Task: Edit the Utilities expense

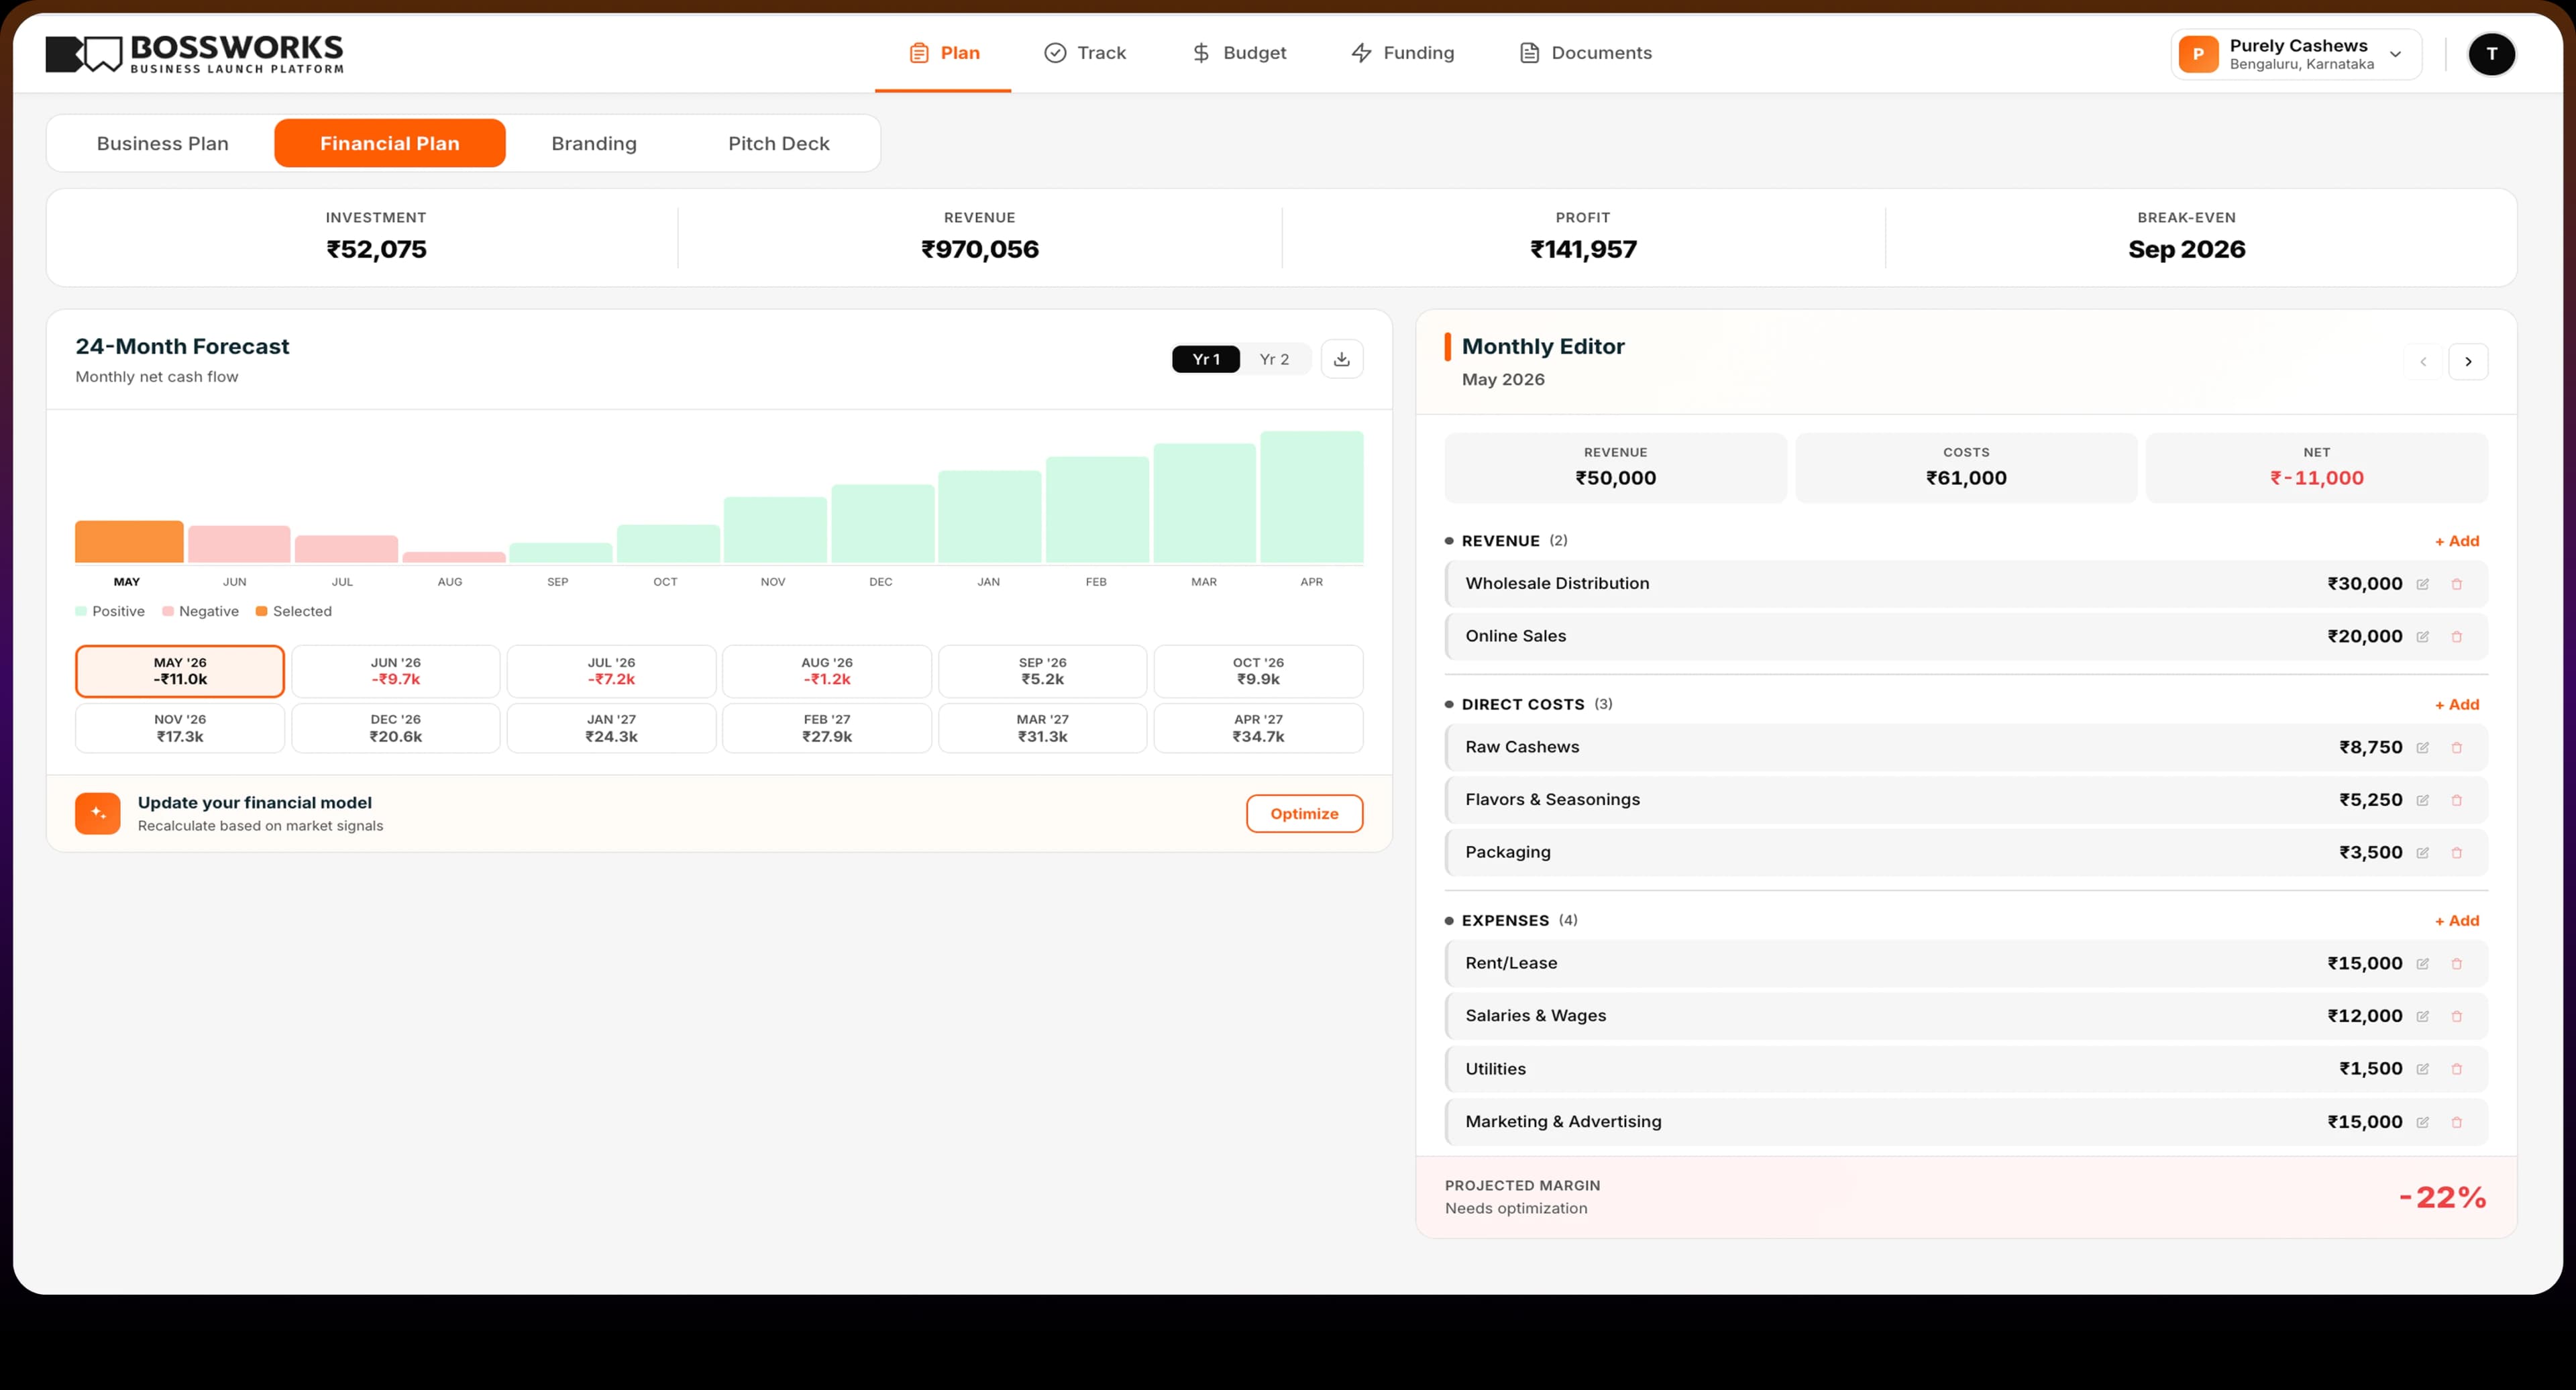Action: pyautogui.click(x=2422, y=1069)
